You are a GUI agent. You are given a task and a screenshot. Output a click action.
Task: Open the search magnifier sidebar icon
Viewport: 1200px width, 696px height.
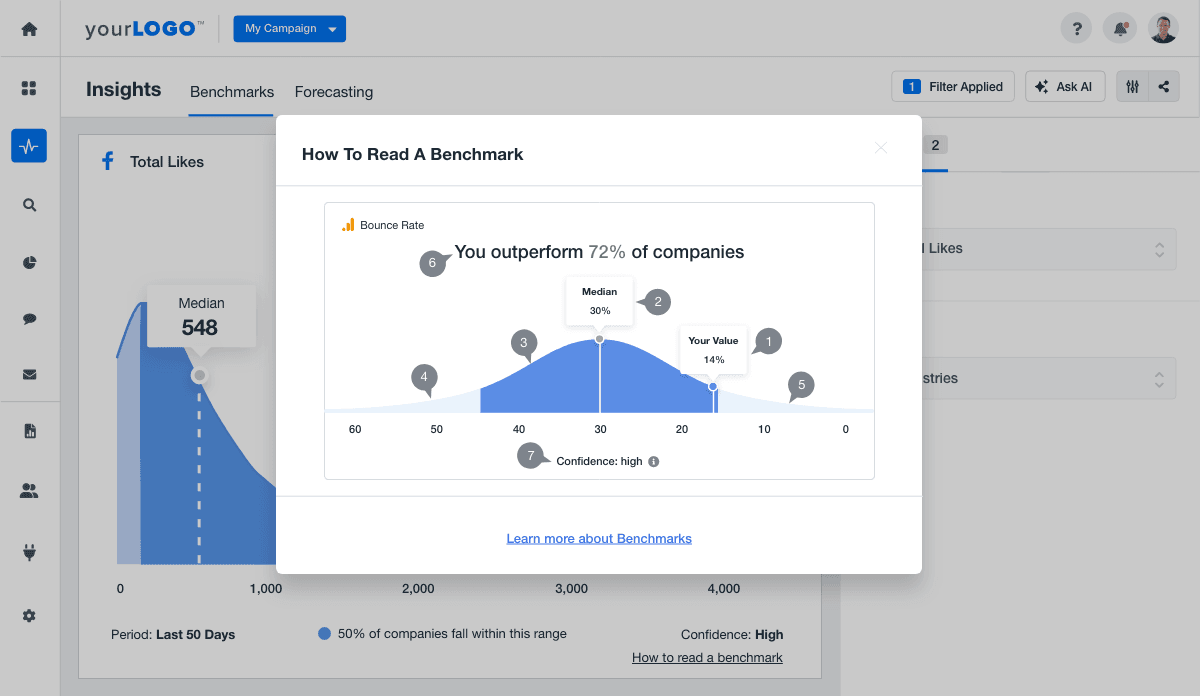click(x=29, y=205)
